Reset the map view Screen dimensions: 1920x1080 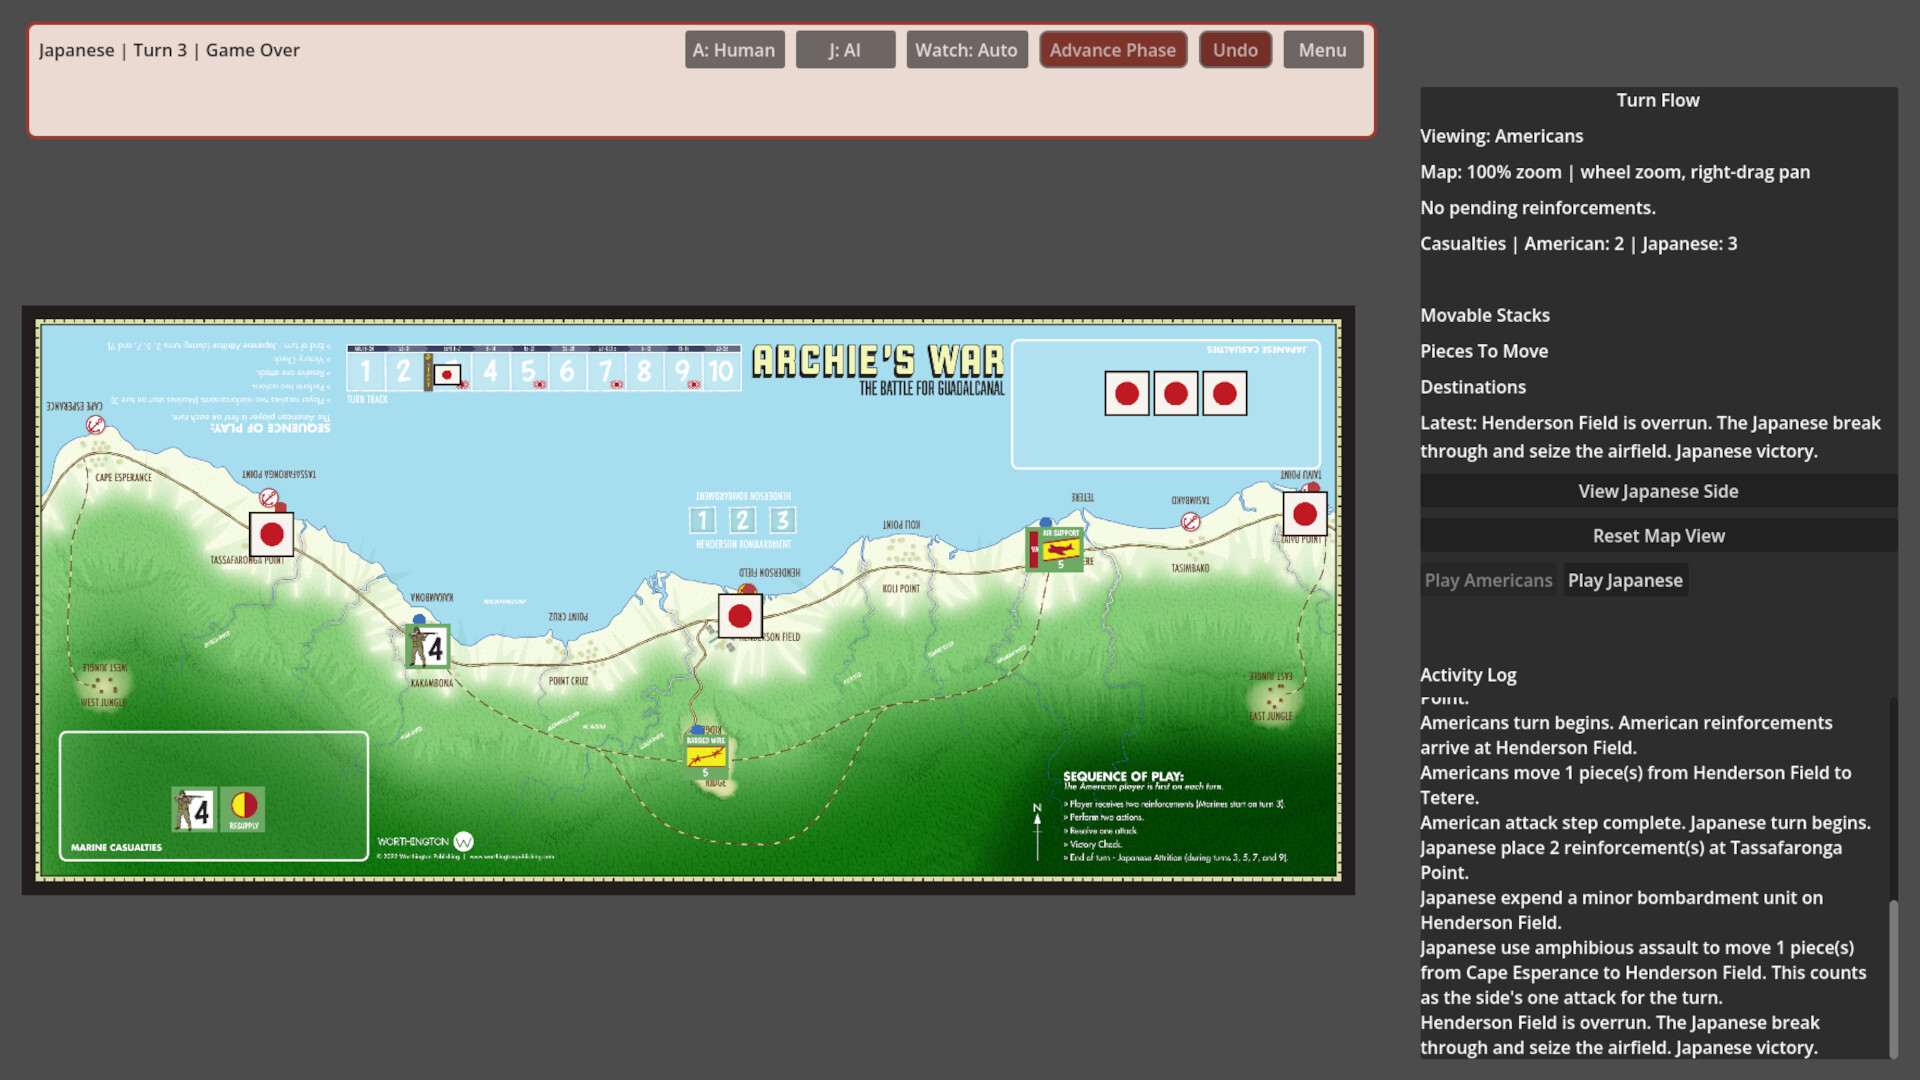point(1658,536)
